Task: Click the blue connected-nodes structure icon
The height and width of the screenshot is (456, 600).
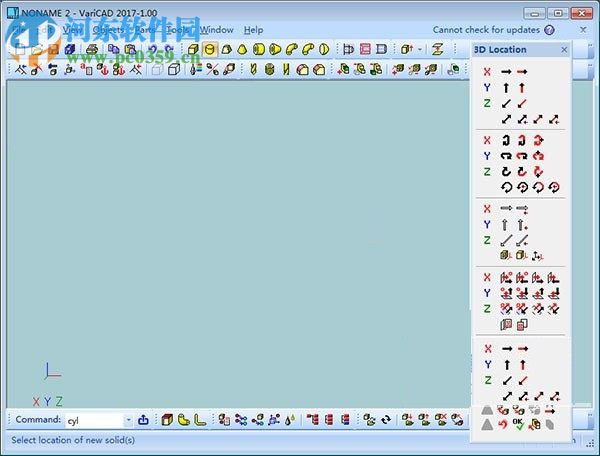Action: [241, 420]
